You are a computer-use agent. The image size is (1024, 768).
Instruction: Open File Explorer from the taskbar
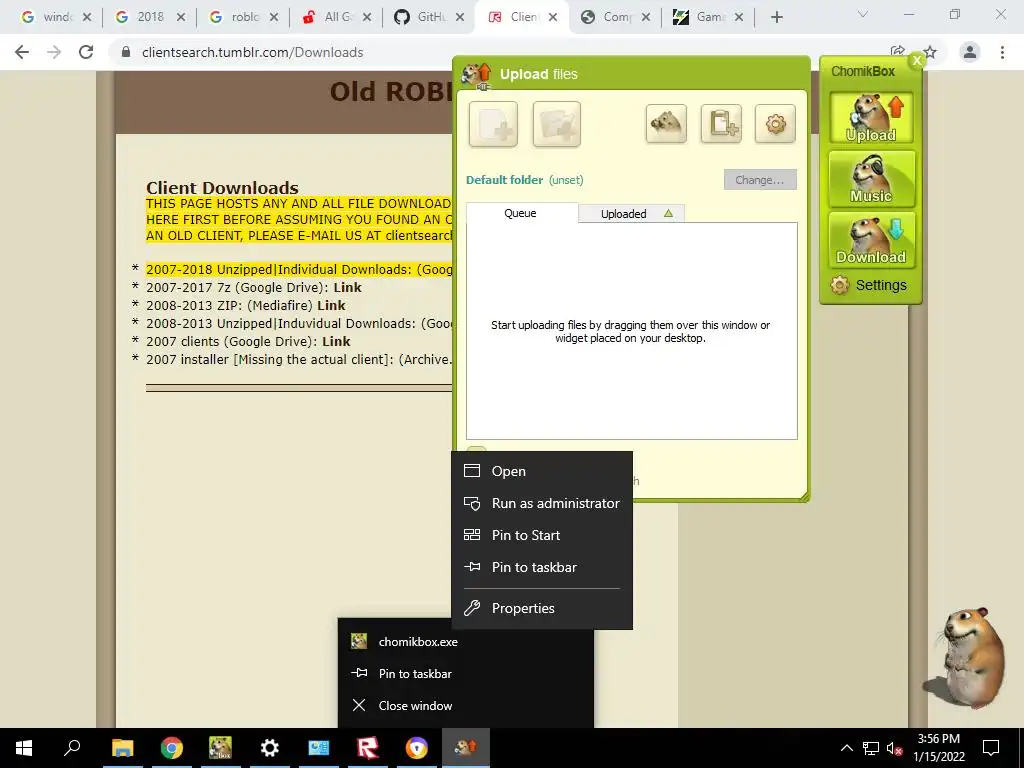pyautogui.click(x=122, y=748)
